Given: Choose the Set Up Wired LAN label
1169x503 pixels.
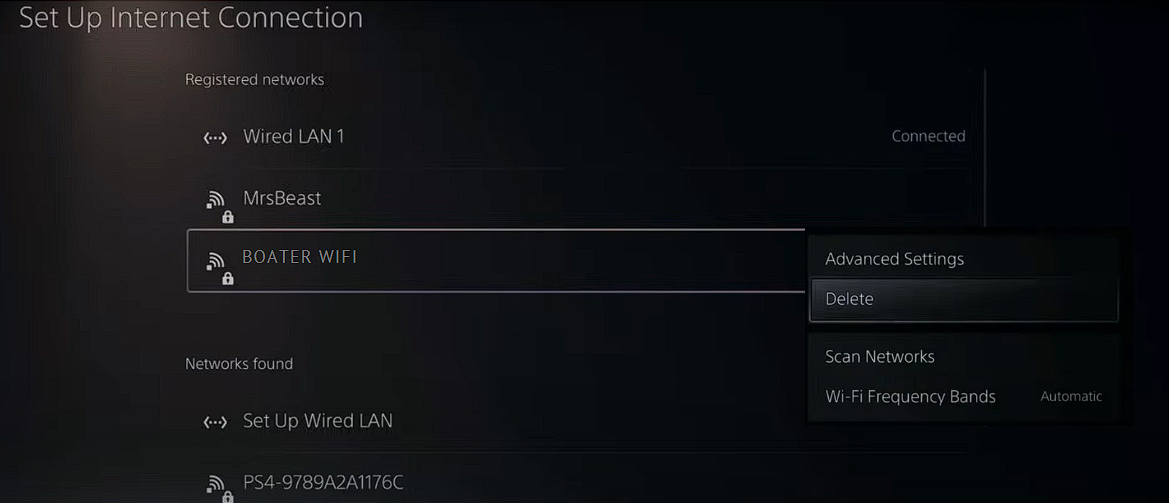Looking at the screenshot, I should pos(317,421).
